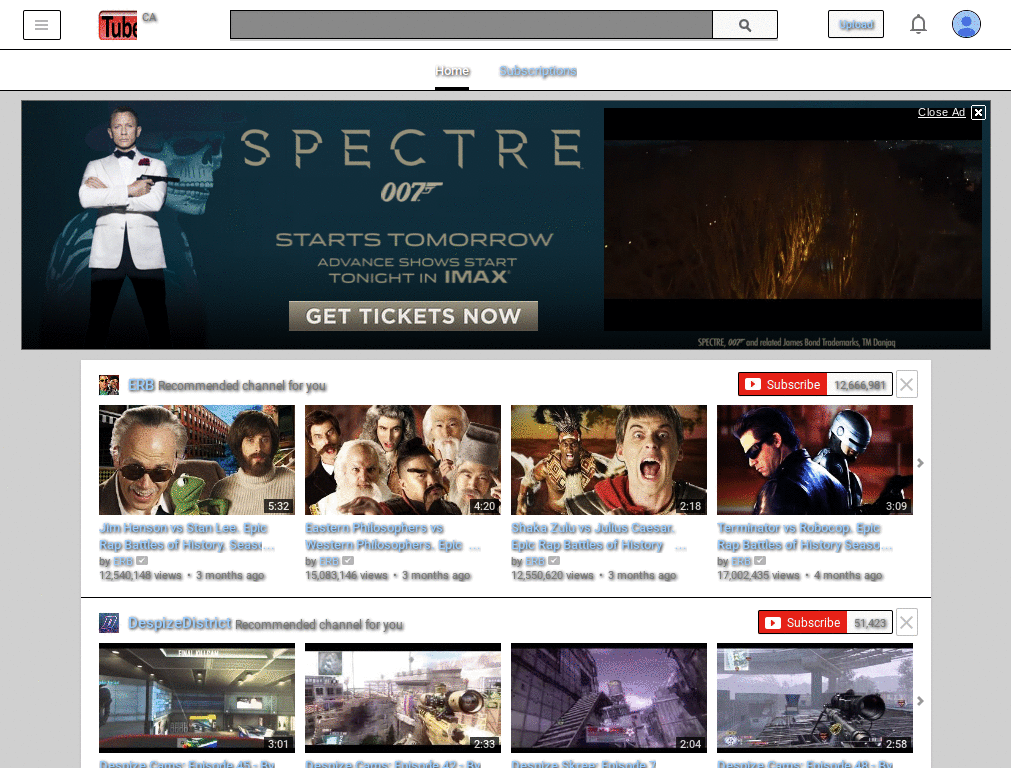Click ERB byline under Eastern Philosophers video
The image size is (1024, 768).
click(329, 561)
